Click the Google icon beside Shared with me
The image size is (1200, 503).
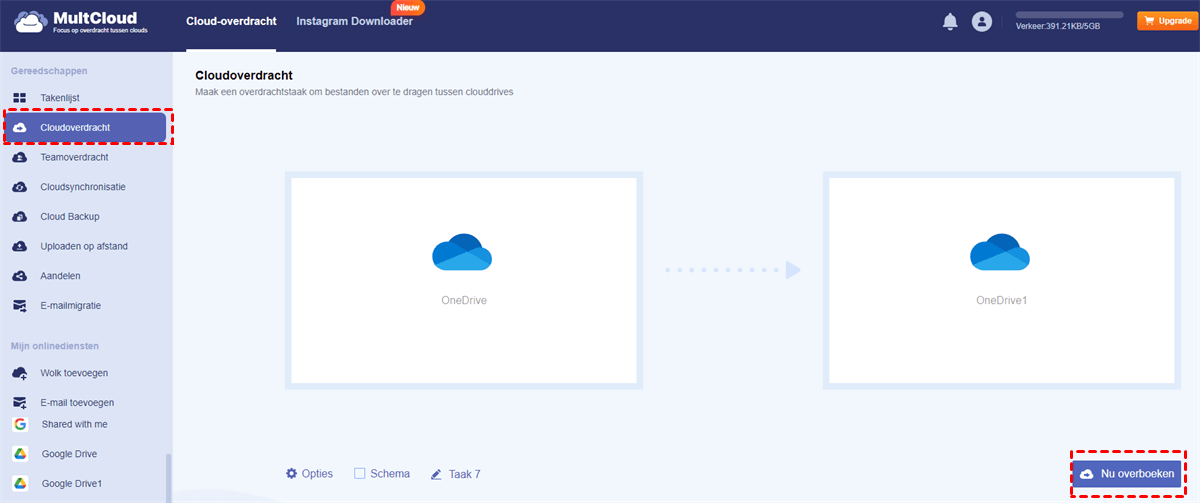pos(19,424)
